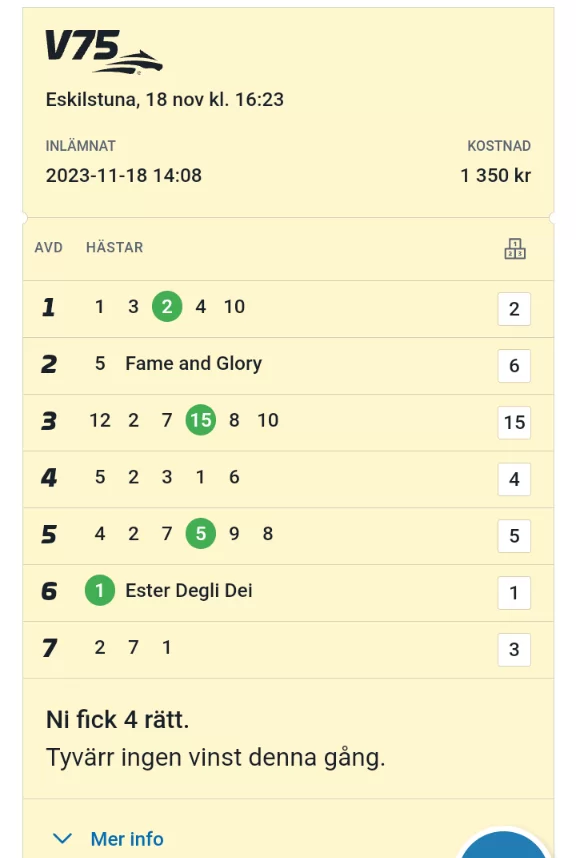Click winner box 4 for race 4
This screenshot has width=576, height=858.
click(x=514, y=479)
